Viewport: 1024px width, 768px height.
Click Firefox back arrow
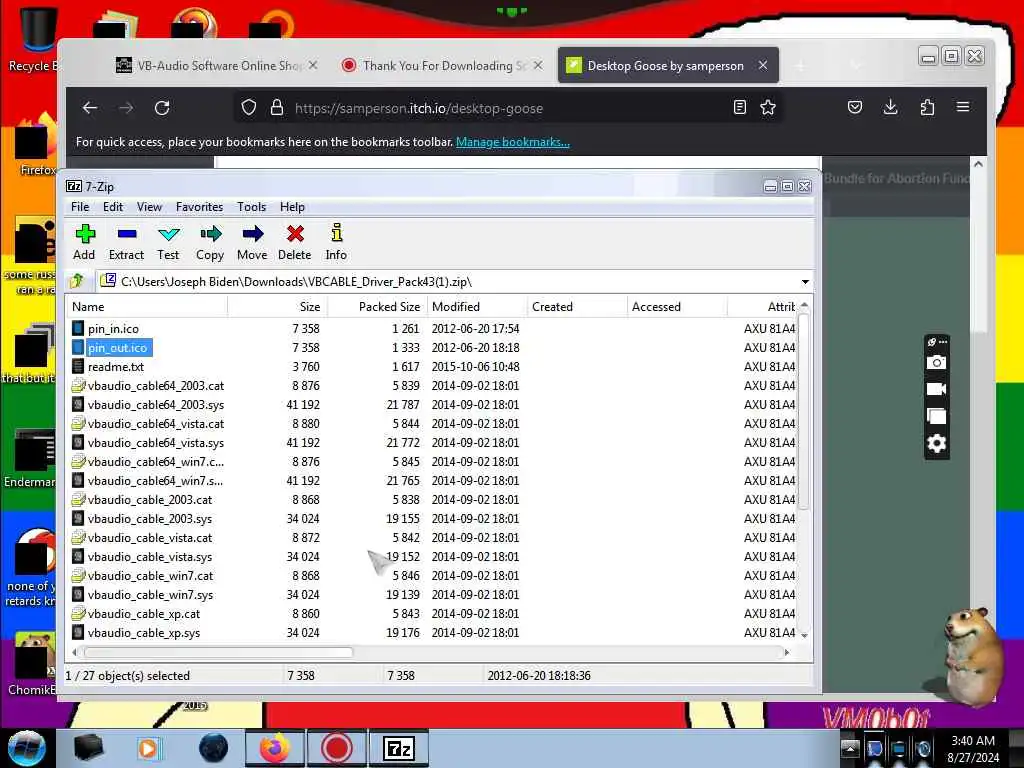(x=90, y=108)
